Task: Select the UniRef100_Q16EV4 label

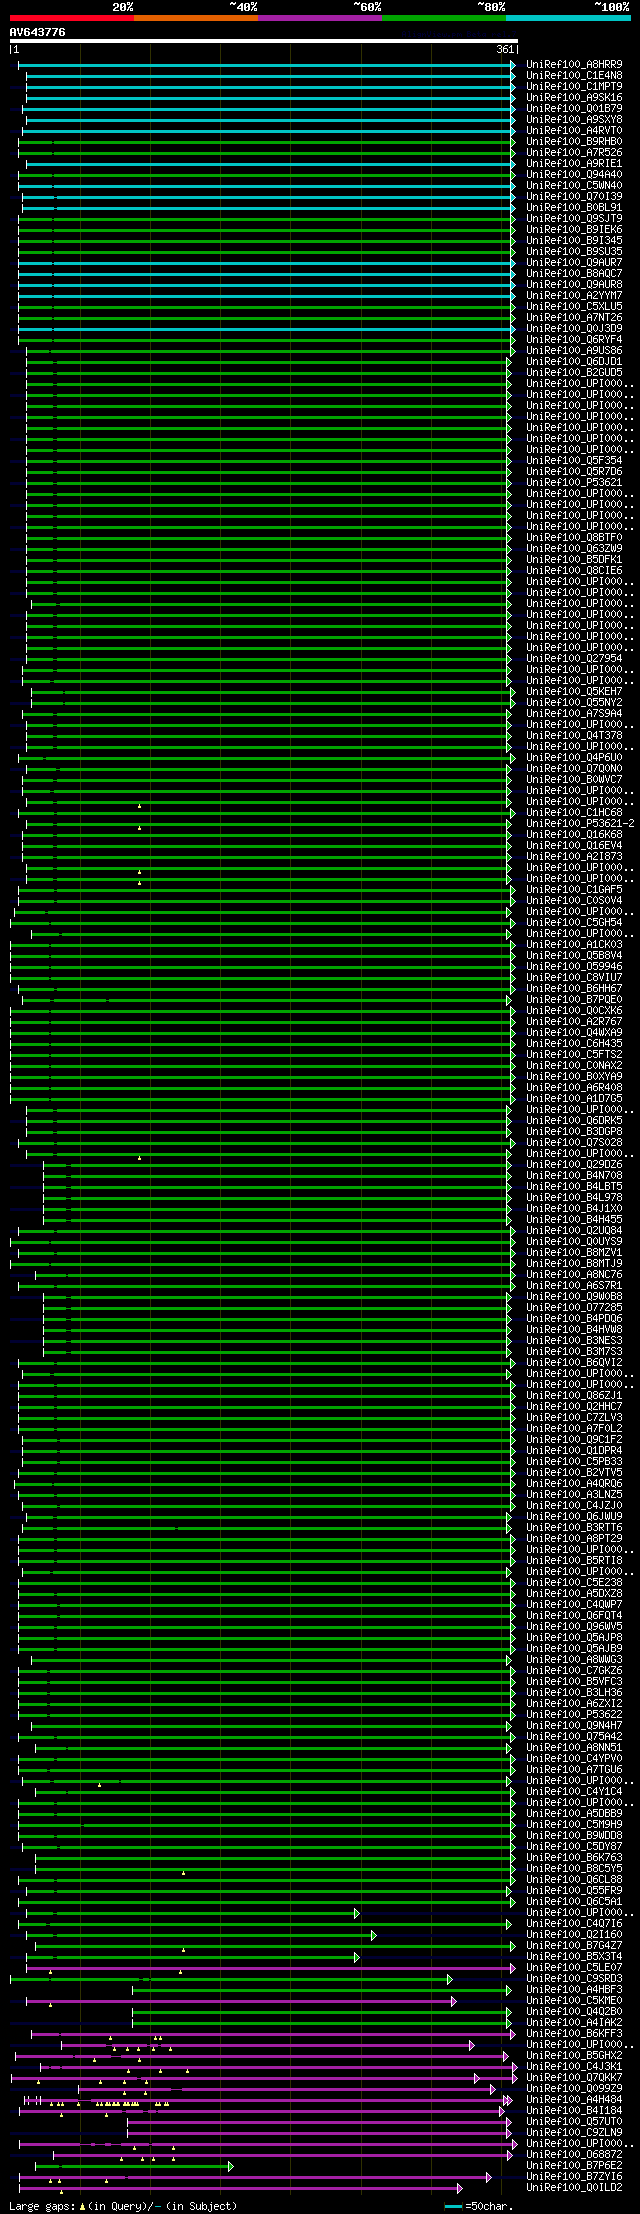Action: pos(574,846)
